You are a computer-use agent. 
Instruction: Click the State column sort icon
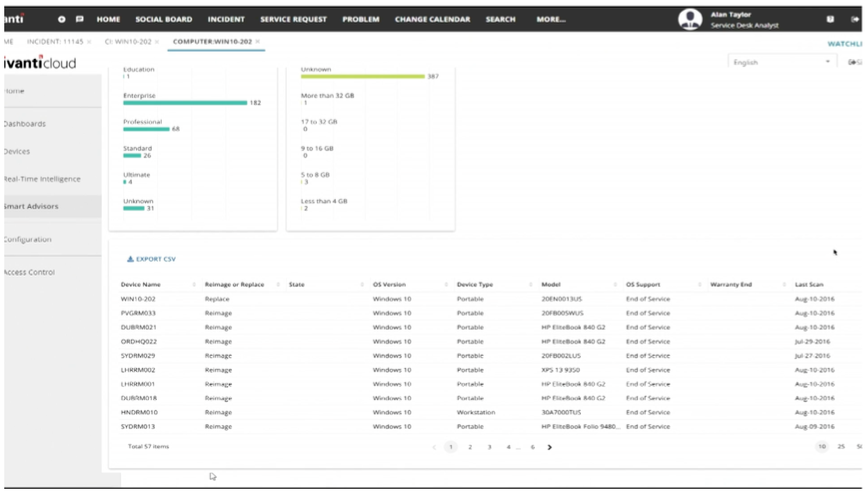pyautogui.click(x=362, y=284)
